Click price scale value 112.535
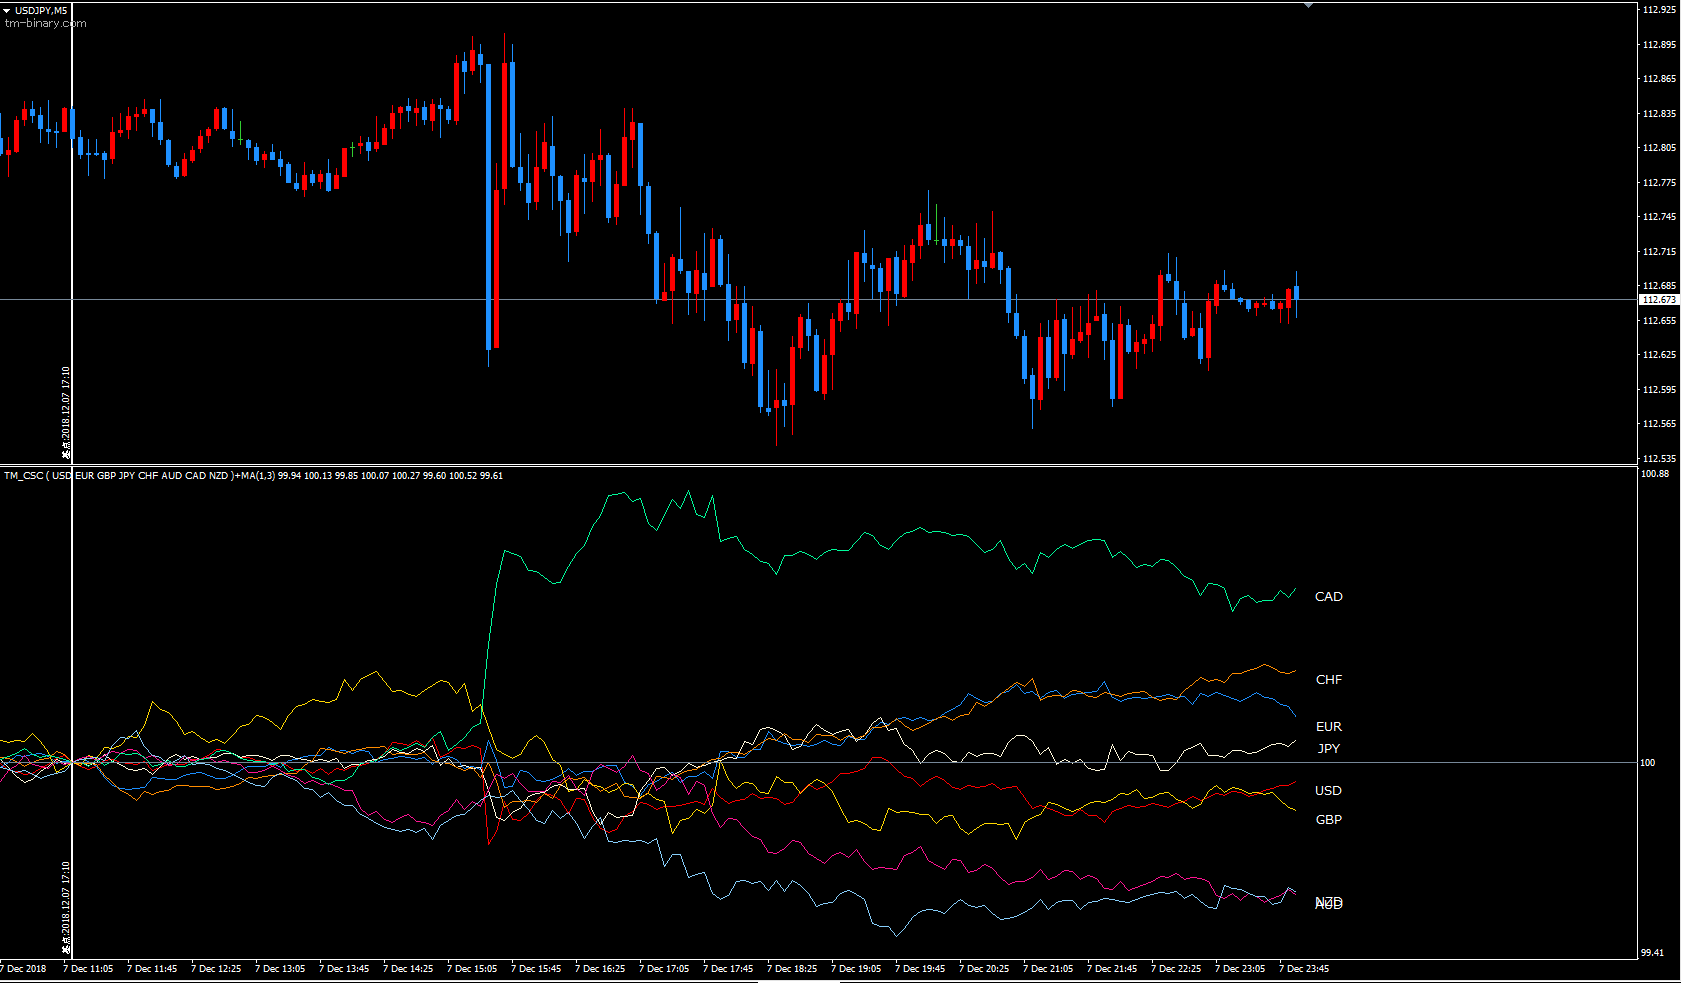Viewport: 1681px width, 983px height. pyautogui.click(x=1659, y=459)
